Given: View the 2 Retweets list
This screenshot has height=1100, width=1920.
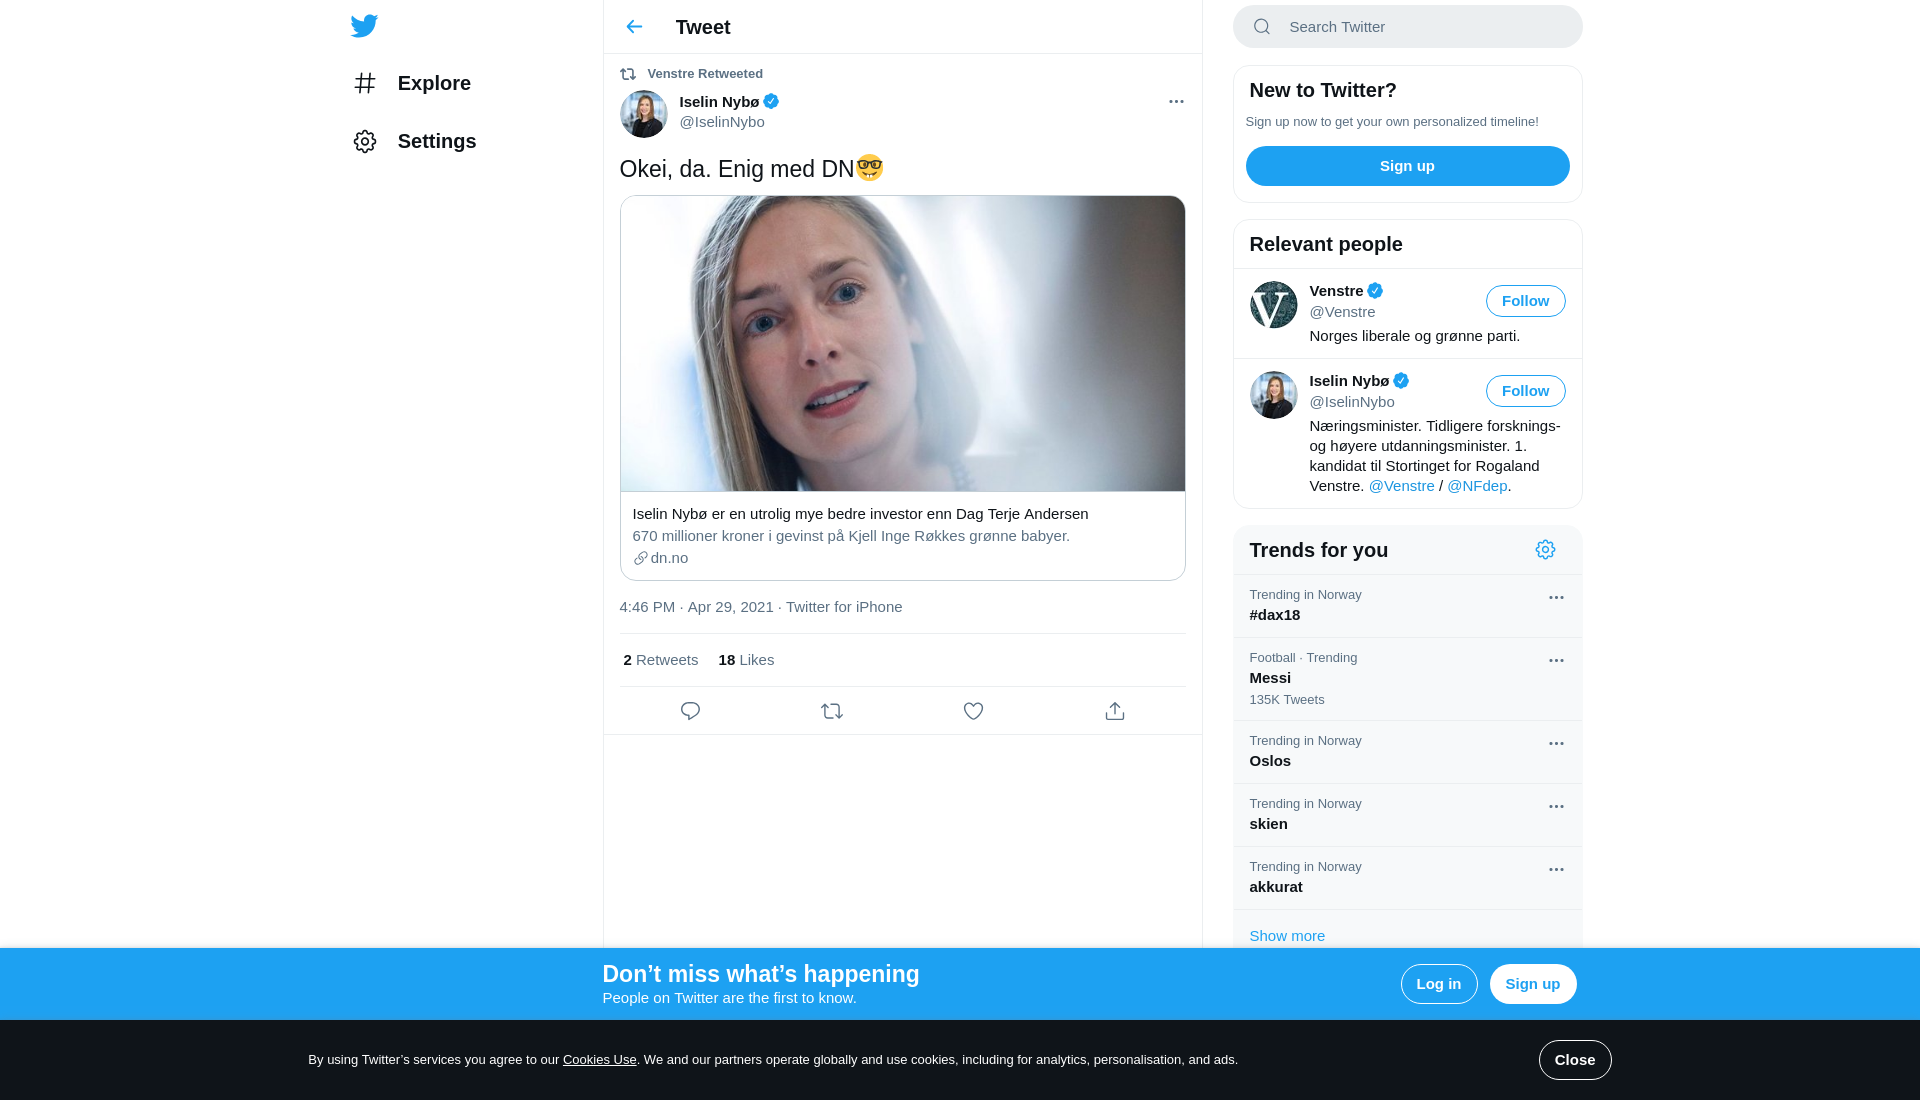Looking at the screenshot, I should 660,660.
